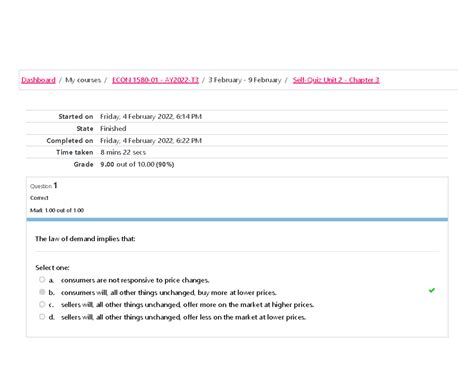Viewport: 474px width, 366px height.
Task: Open the Self-Quiz Unit 2 - Chapter 3 link
Action: point(336,80)
